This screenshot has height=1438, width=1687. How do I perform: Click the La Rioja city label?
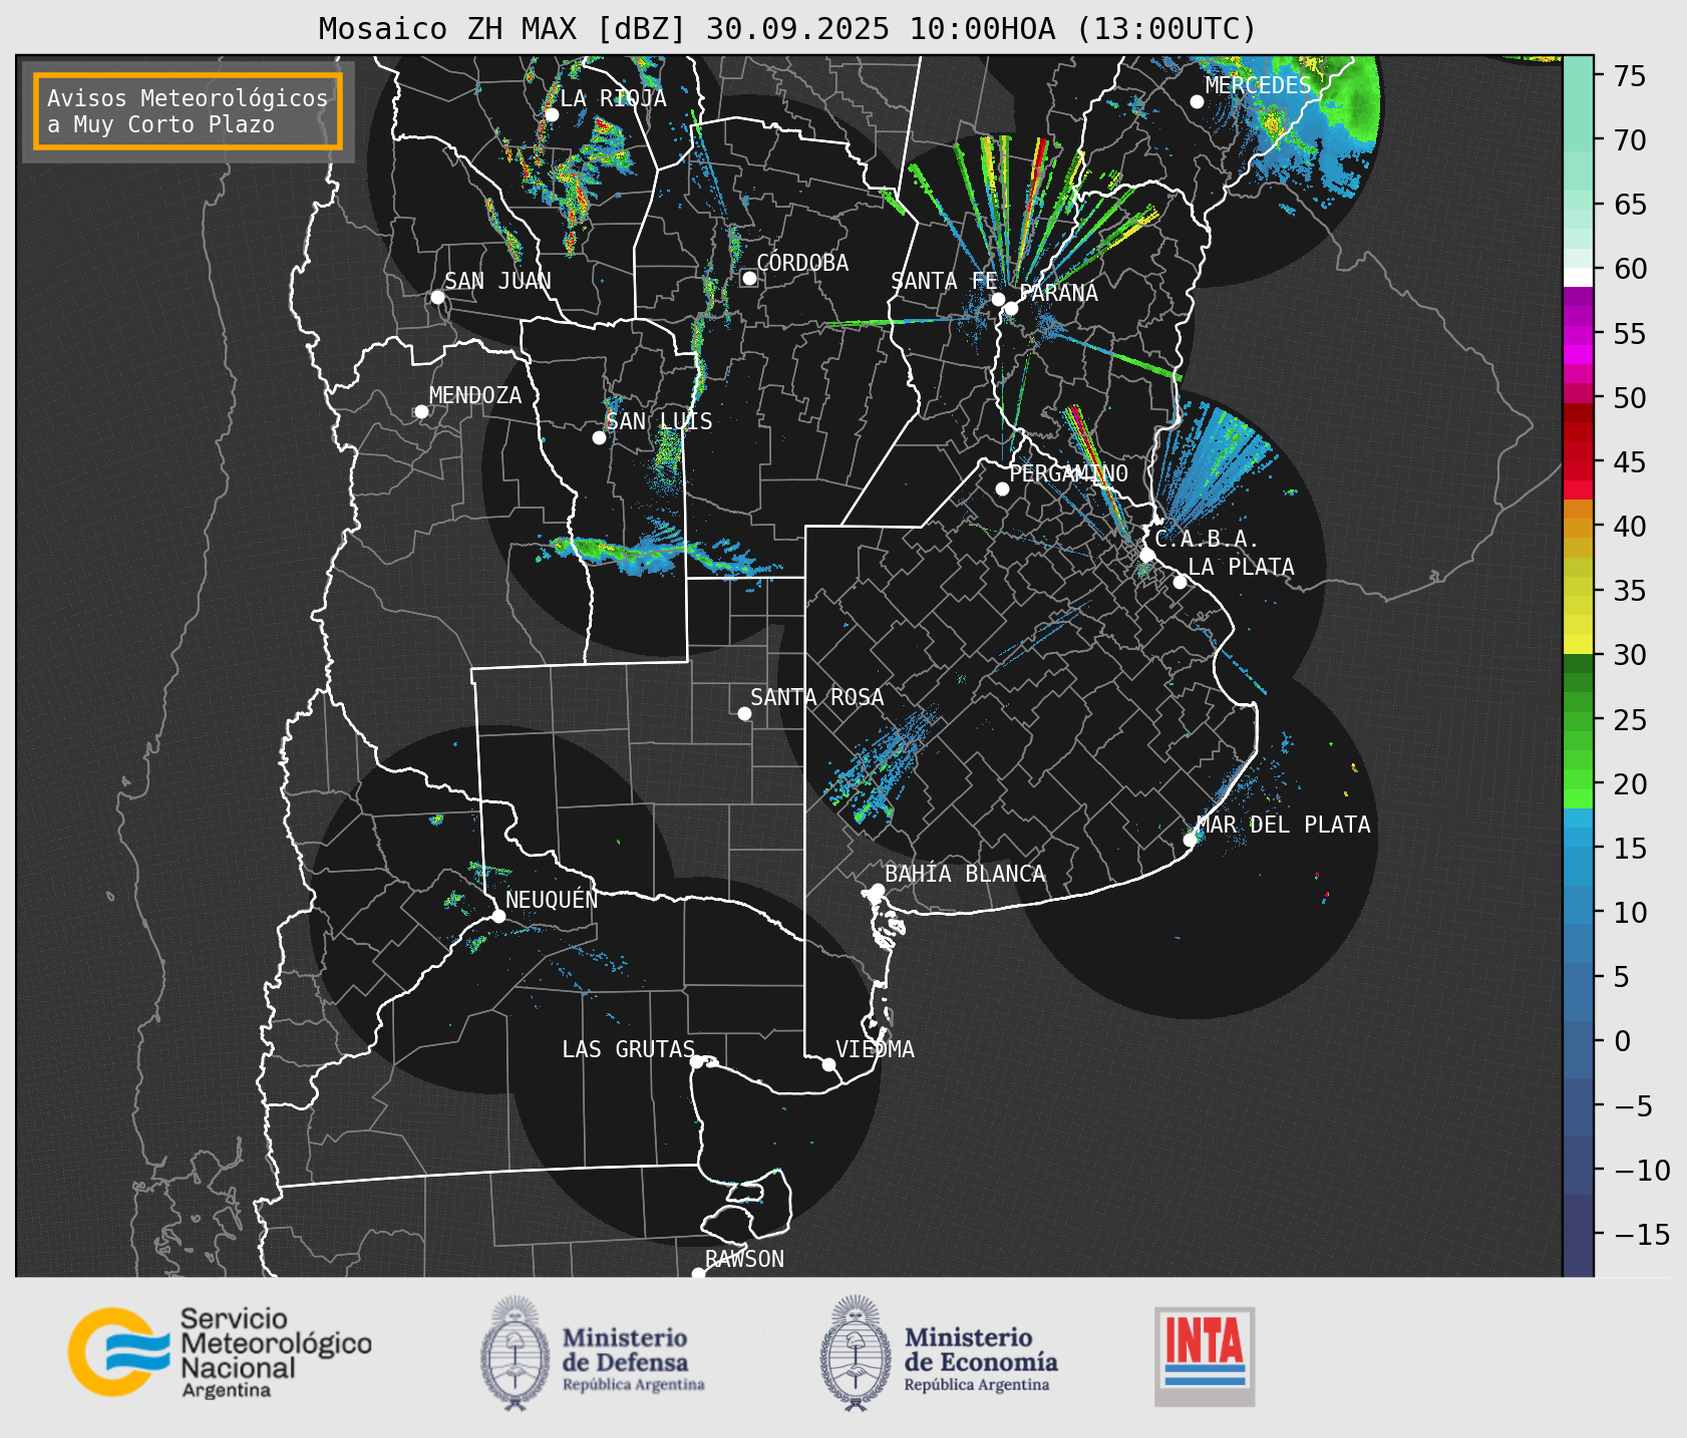[x=613, y=98]
